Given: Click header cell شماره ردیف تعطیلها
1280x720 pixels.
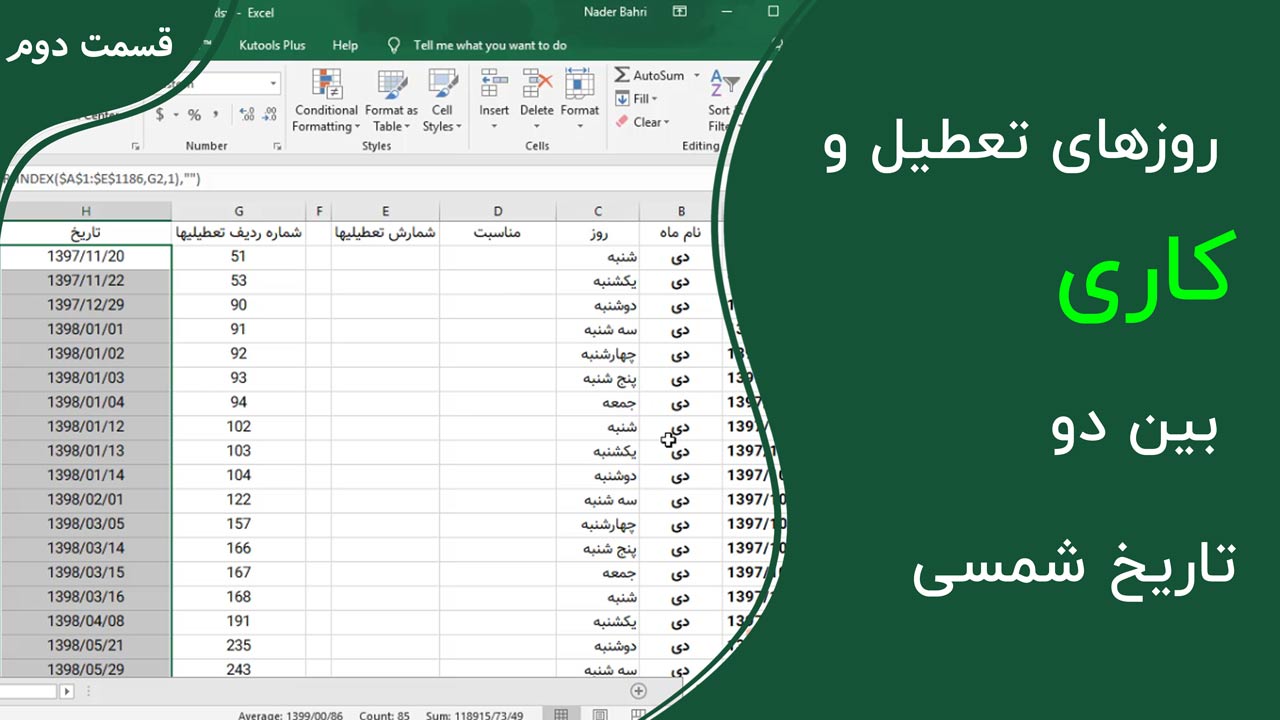Looking at the screenshot, I should click(x=238, y=233).
